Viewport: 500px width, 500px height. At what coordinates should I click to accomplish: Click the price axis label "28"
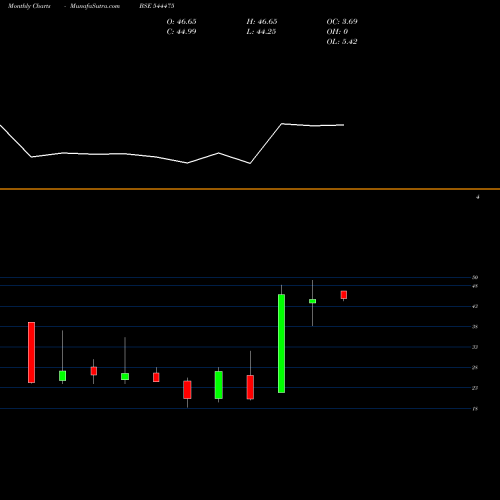(x=475, y=368)
